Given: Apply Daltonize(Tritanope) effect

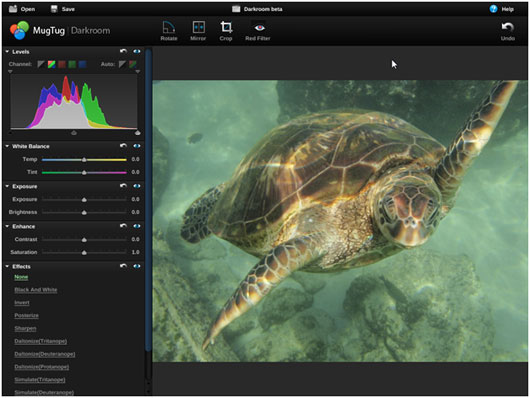Looking at the screenshot, I should [41, 341].
